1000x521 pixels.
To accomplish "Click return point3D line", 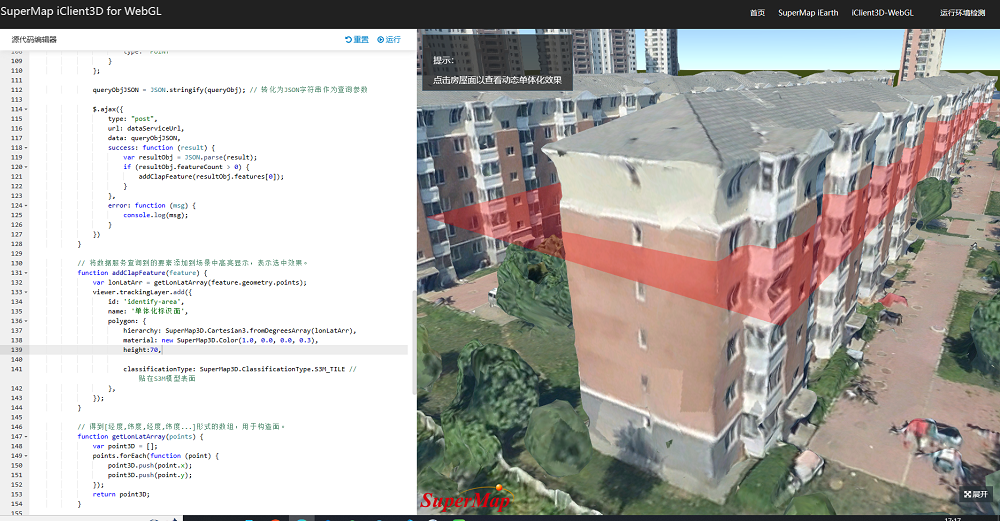I will click(121, 494).
